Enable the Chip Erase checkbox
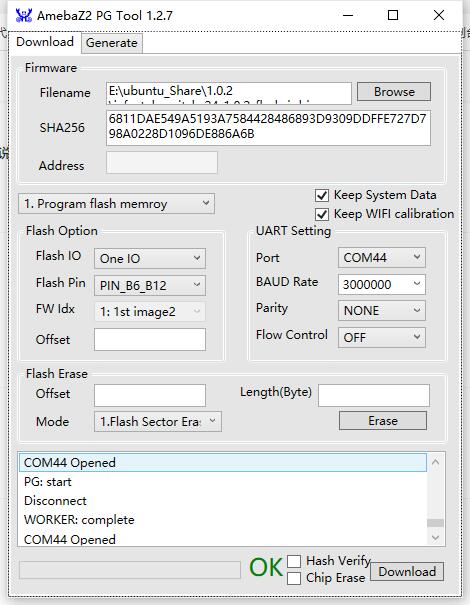 coord(294,578)
